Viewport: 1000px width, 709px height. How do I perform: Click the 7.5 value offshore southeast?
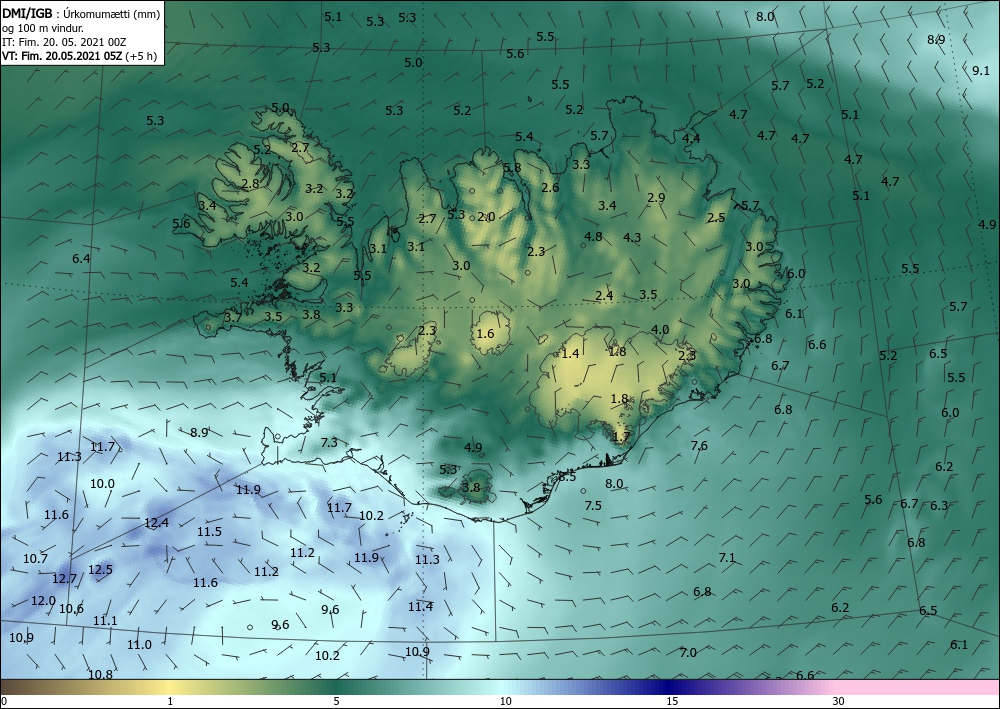coord(593,506)
